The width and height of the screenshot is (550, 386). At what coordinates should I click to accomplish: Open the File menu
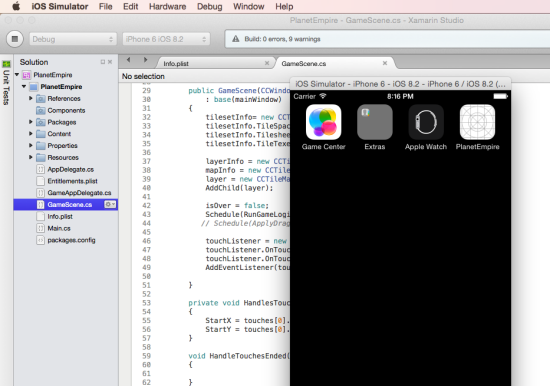pyautogui.click(x=106, y=6)
